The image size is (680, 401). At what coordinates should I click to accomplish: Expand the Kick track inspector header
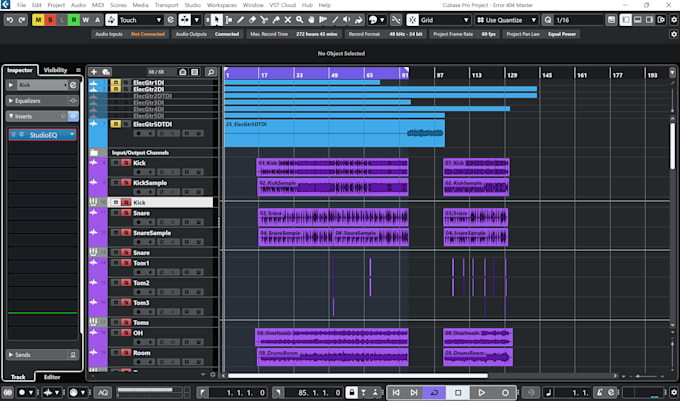coord(11,85)
